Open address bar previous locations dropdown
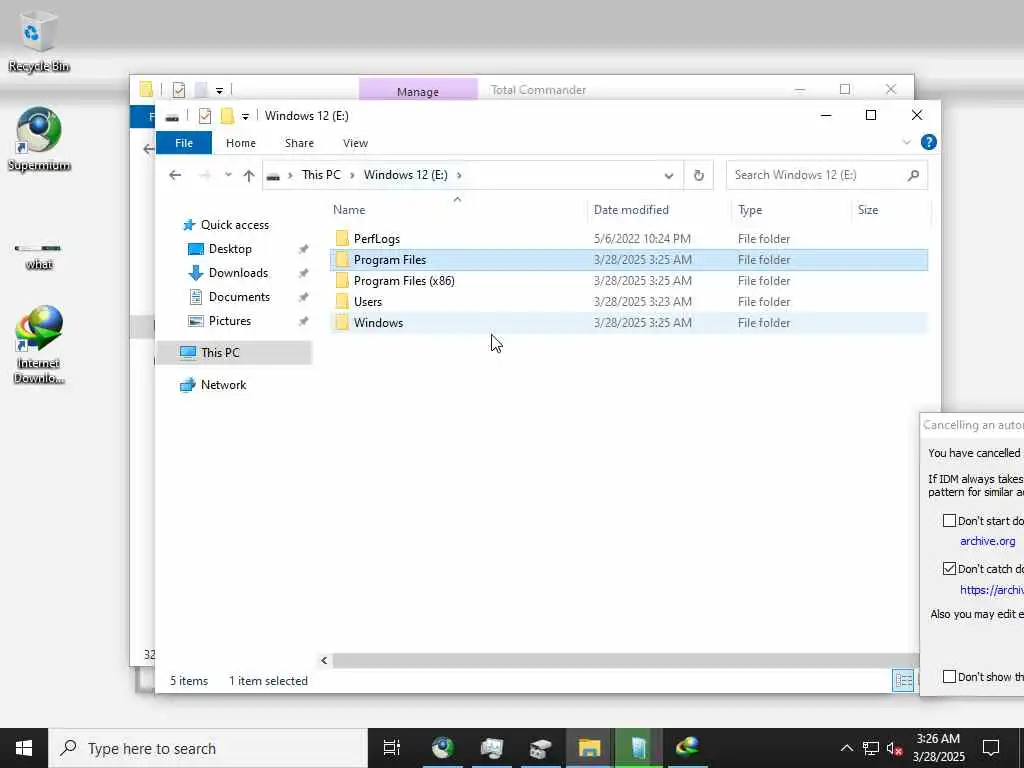Viewport: 1024px width, 768px height. (669, 176)
